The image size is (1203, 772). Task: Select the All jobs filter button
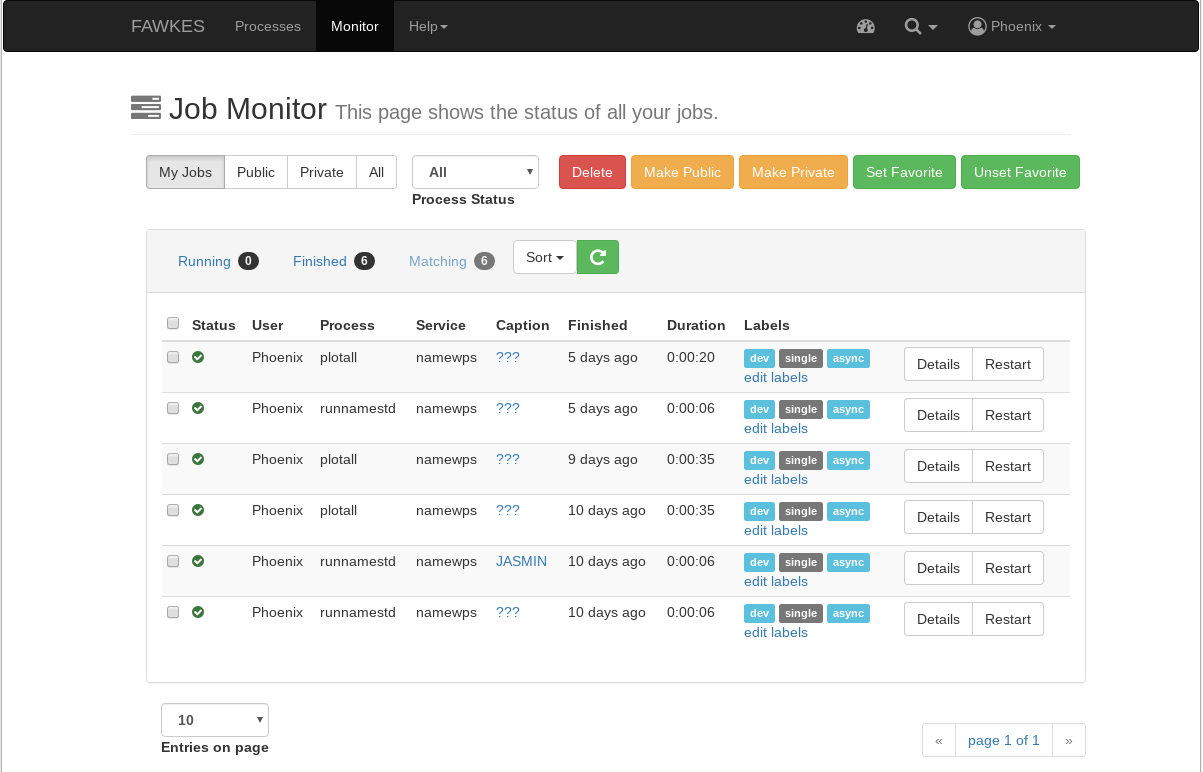click(376, 172)
